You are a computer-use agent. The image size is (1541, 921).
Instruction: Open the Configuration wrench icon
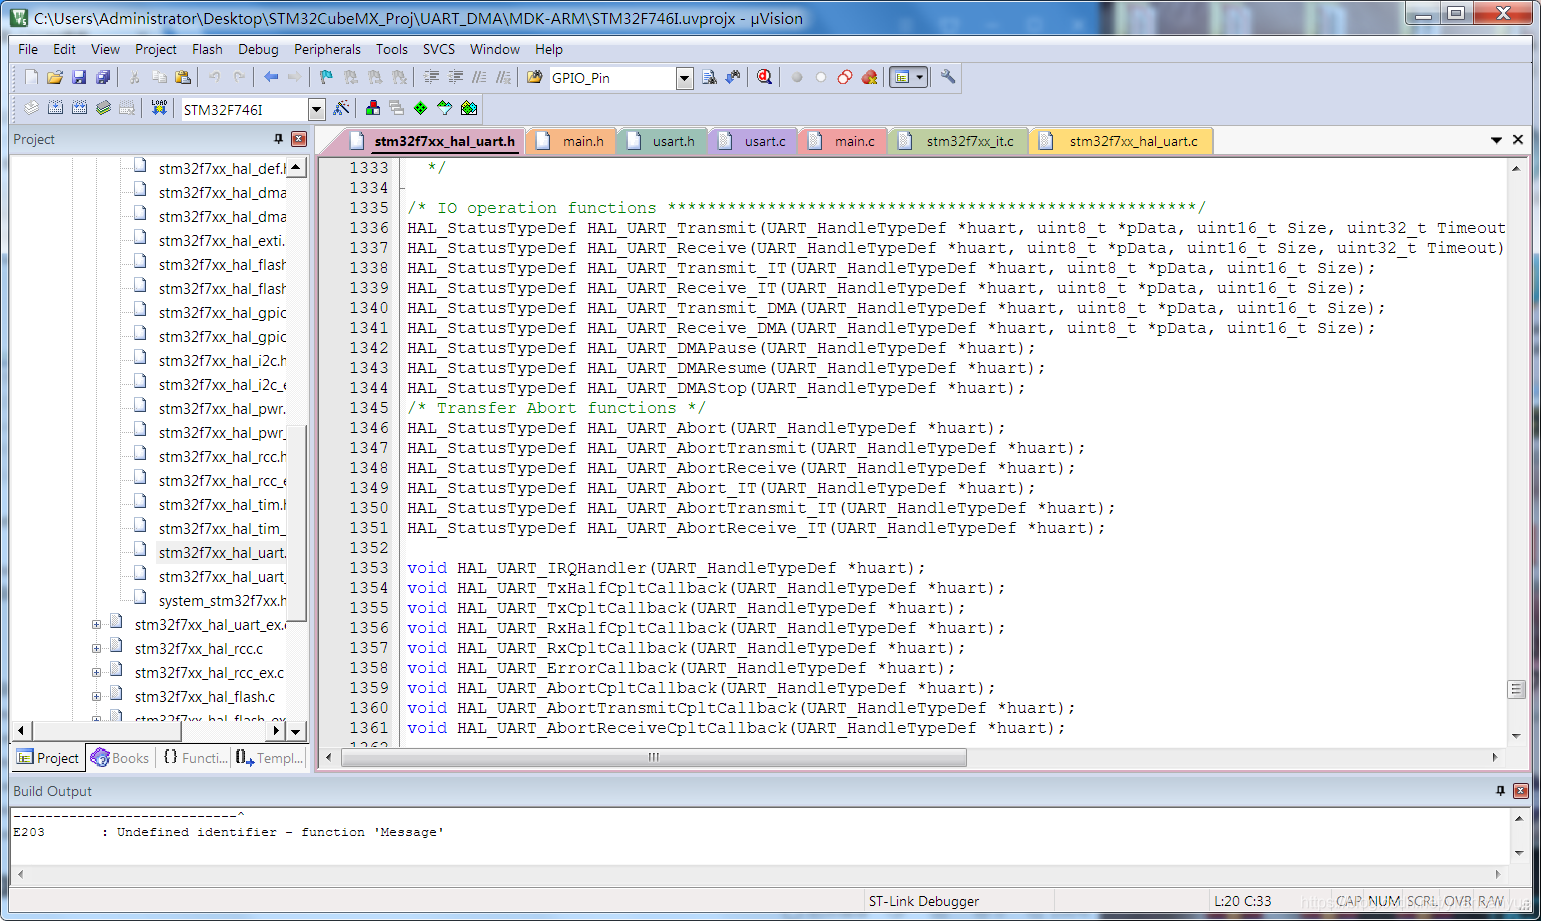point(948,78)
